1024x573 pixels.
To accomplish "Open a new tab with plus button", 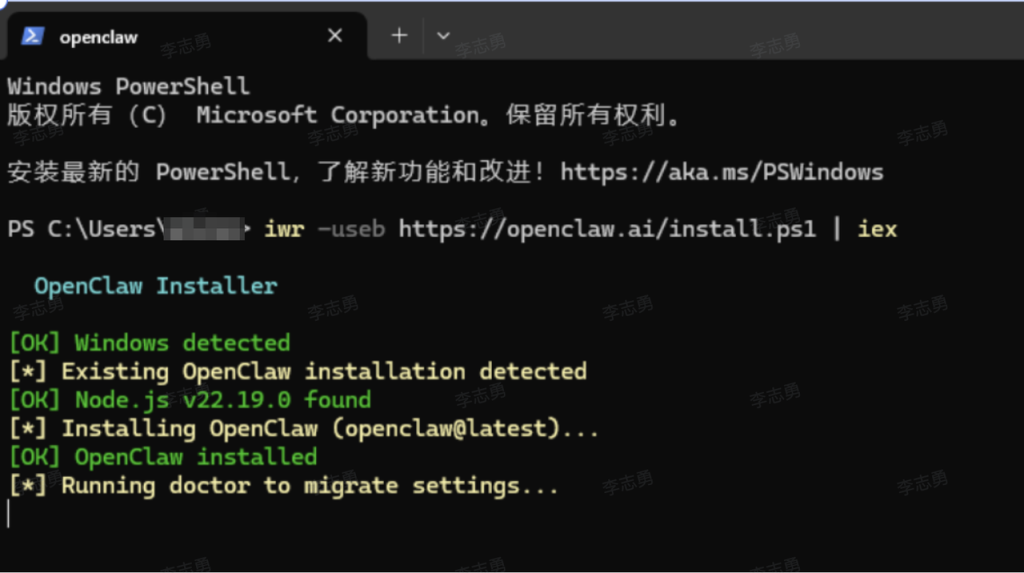I will 399,36.
